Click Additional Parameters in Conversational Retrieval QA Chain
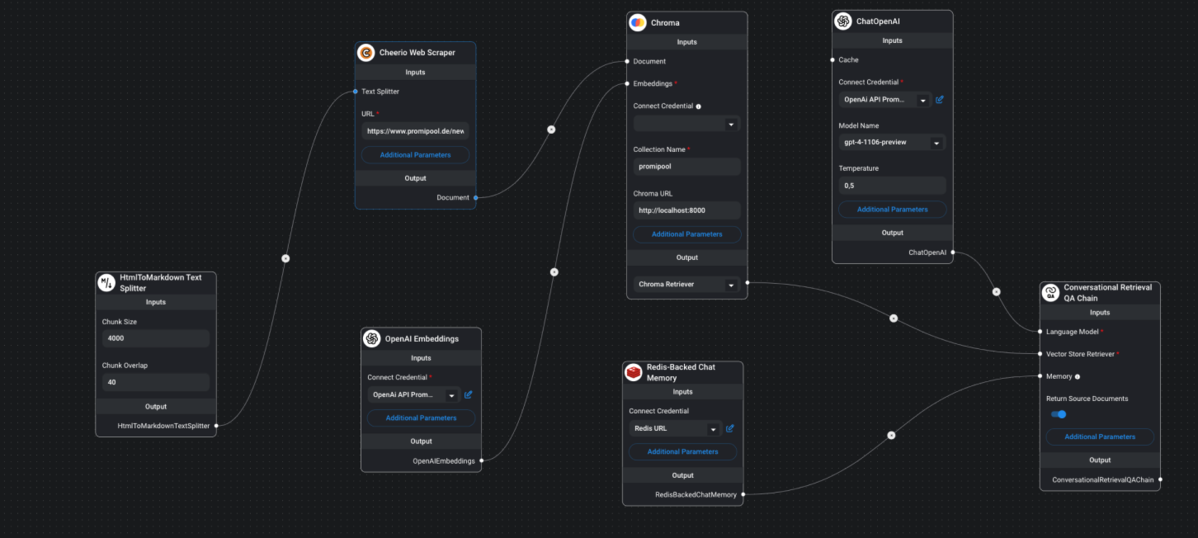Image resolution: width=1198 pixels, height=538 pixels. tap(1099, 437)
